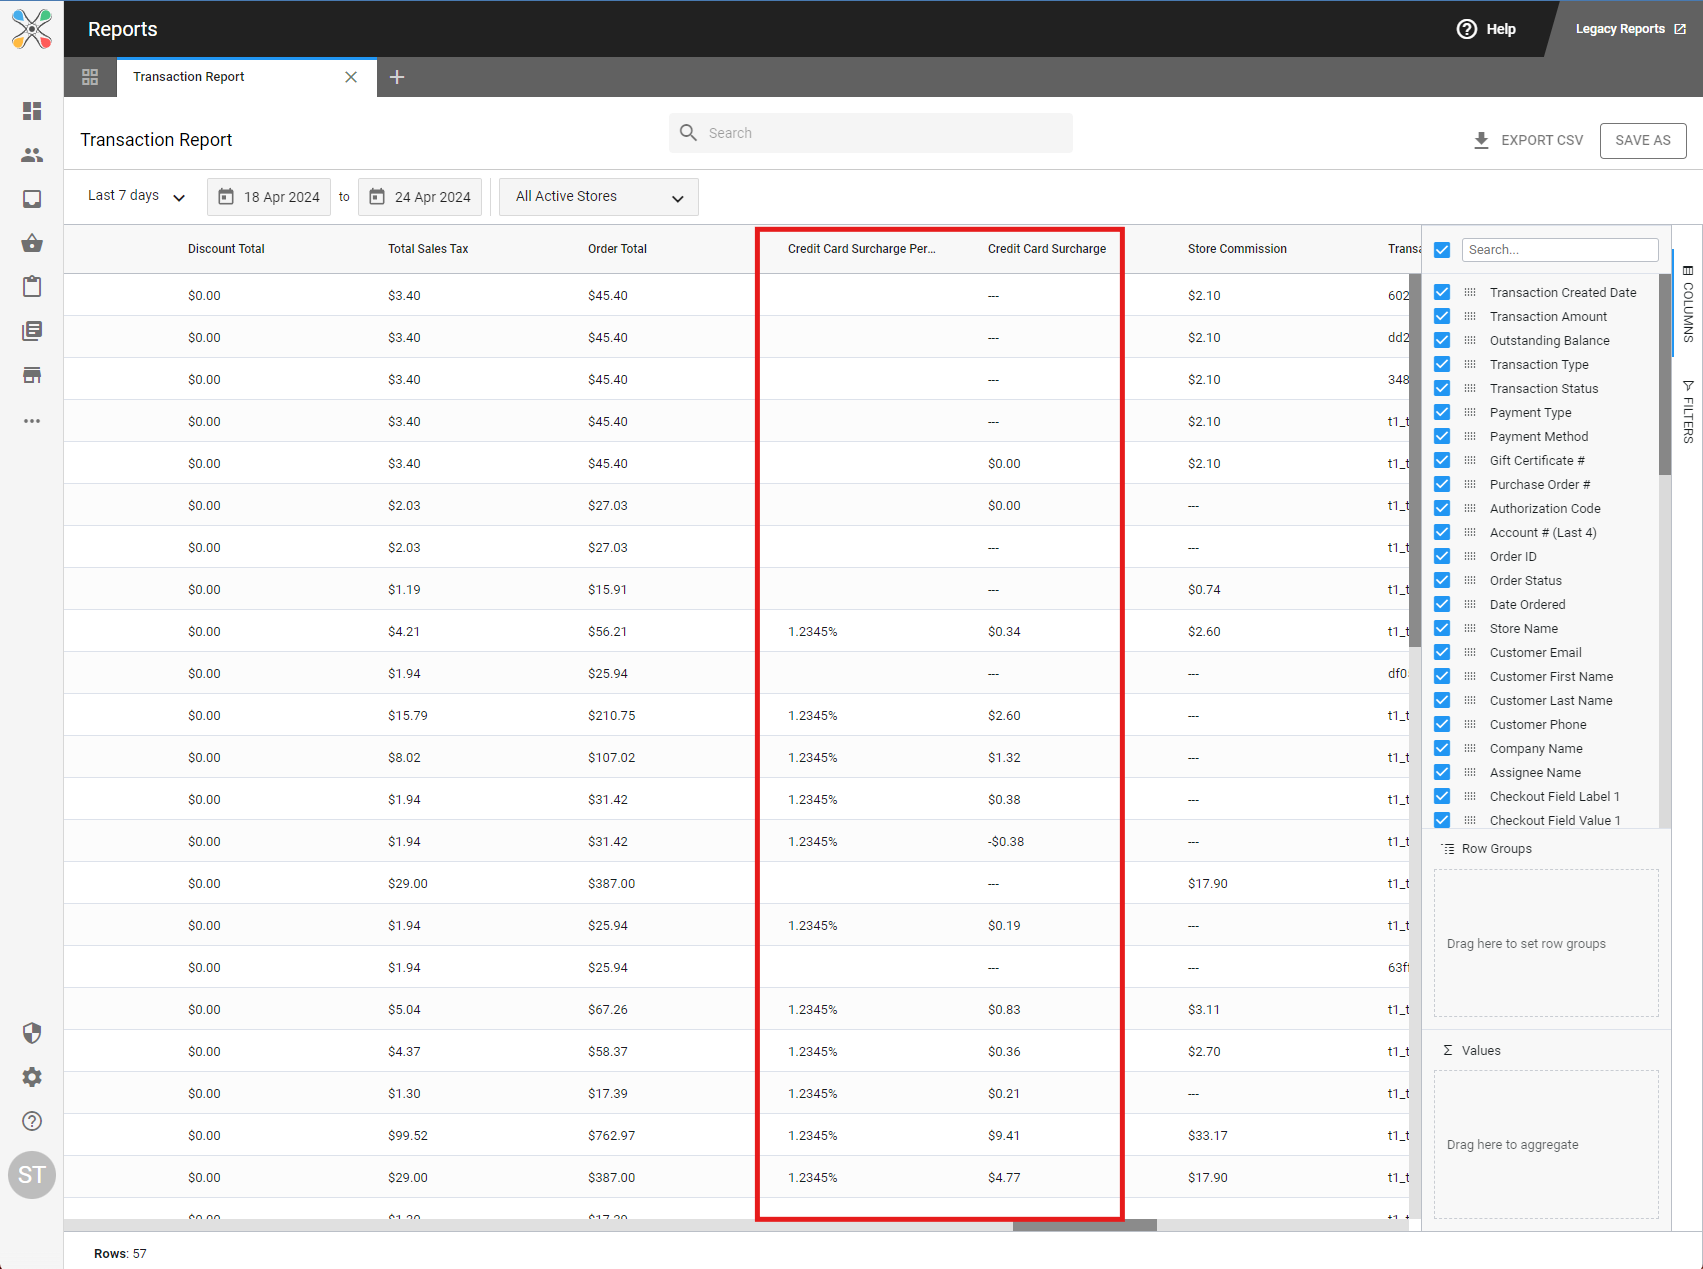Viewport: 1703px width, 1269px height.
Task: Click the Export CSV button
Action: click(1528, 140)
